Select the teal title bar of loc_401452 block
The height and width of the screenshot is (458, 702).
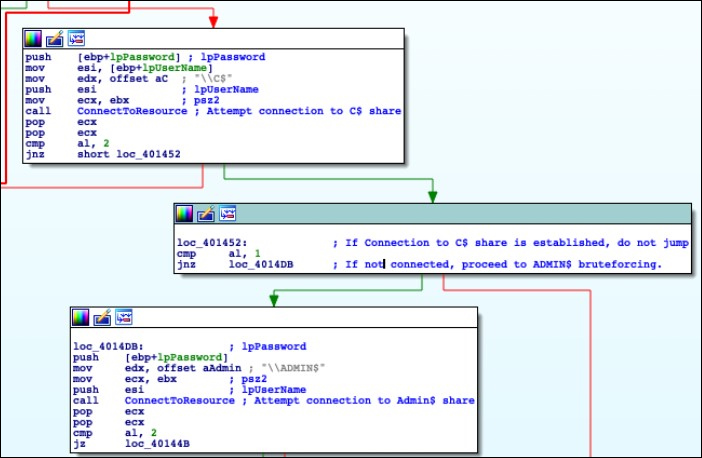pyautogui.click(x=432, y=214)
